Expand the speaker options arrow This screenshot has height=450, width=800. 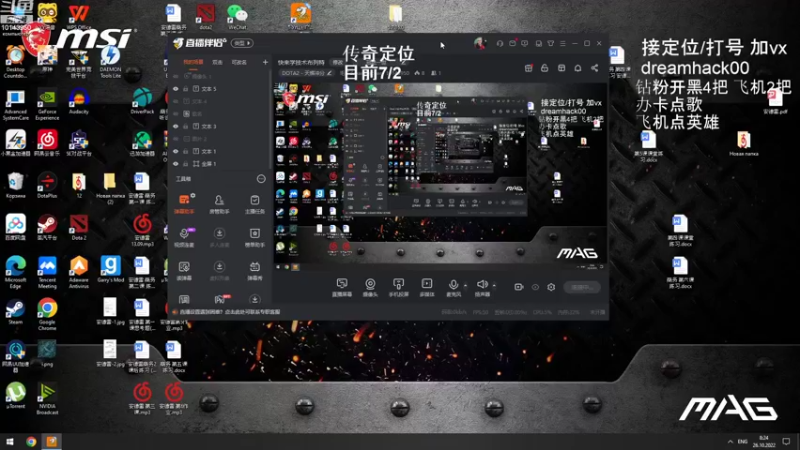[494, 286]
